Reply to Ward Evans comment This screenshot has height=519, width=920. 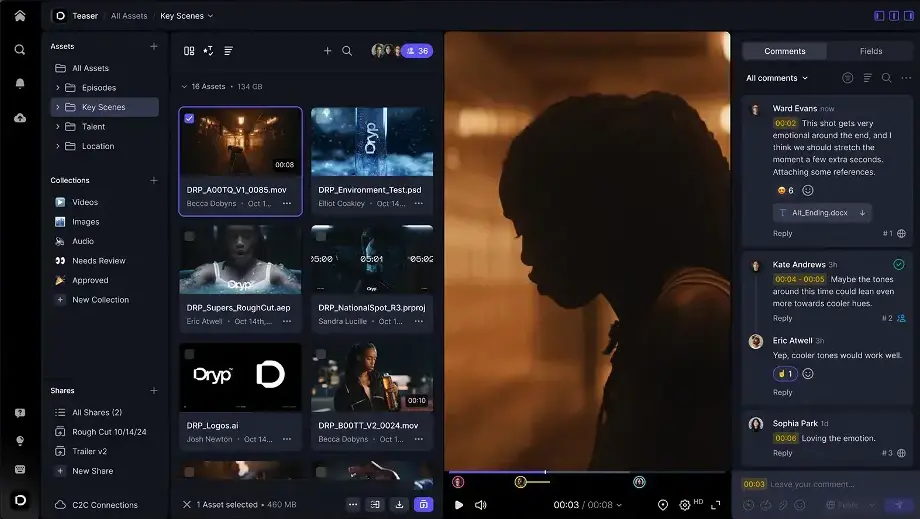click(x=782, y=233)
